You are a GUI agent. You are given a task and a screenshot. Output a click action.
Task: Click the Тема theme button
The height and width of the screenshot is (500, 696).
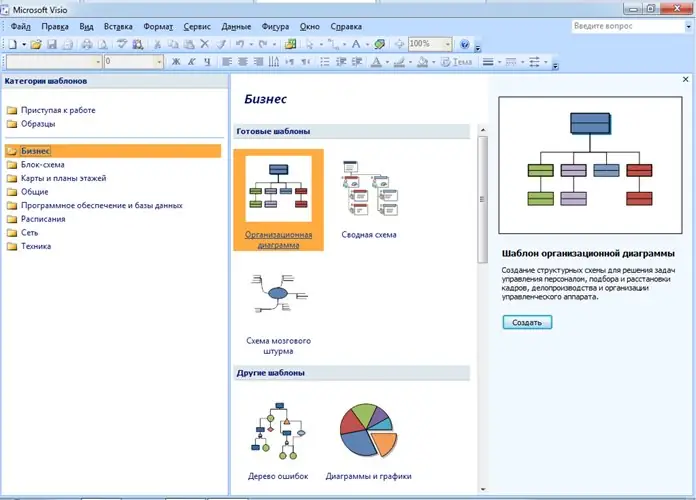coord(457,62)
